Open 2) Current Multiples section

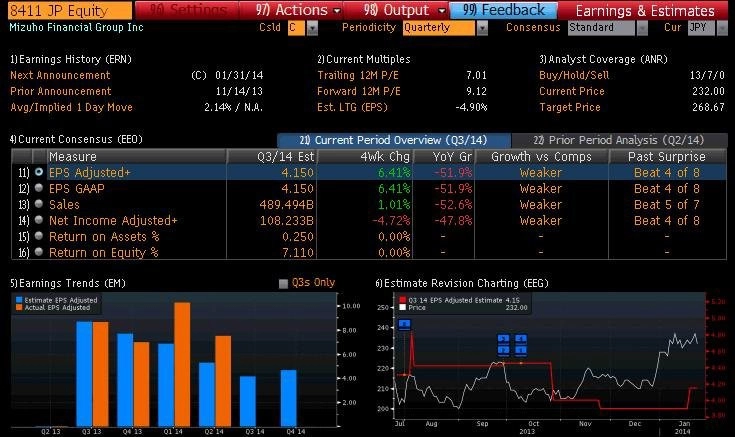(364, 59)
